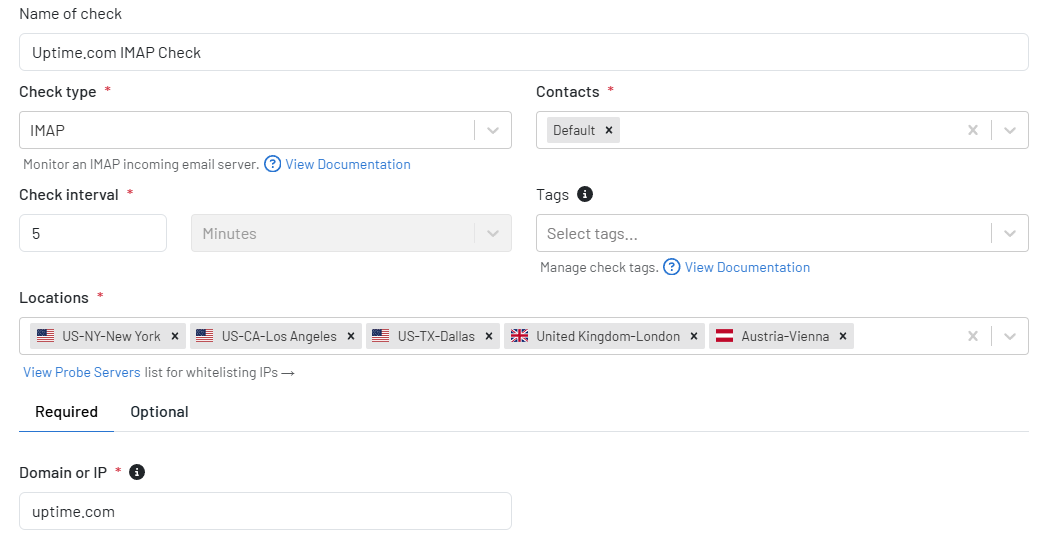
Task: Open View Documentation link under Tags
Action: point(747,267)
